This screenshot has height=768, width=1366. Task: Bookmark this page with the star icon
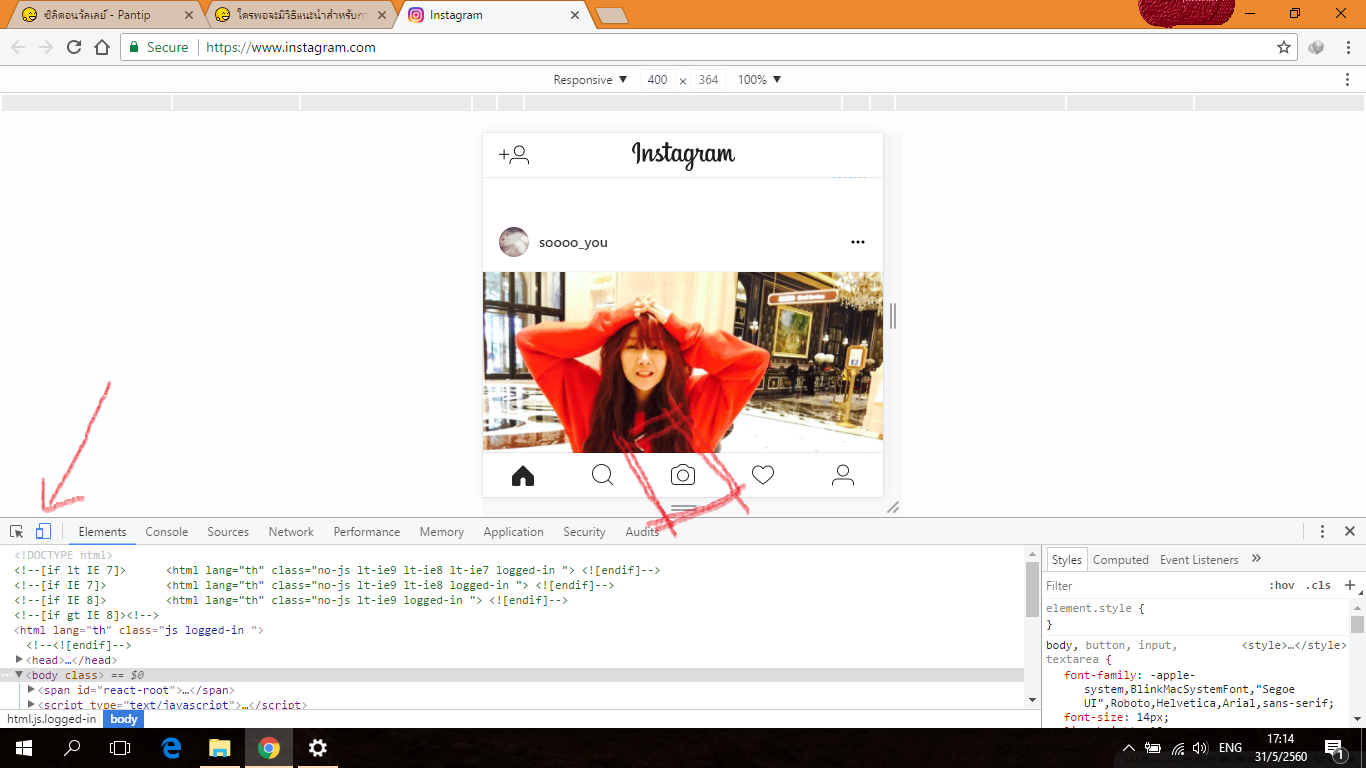[1284, 47]
